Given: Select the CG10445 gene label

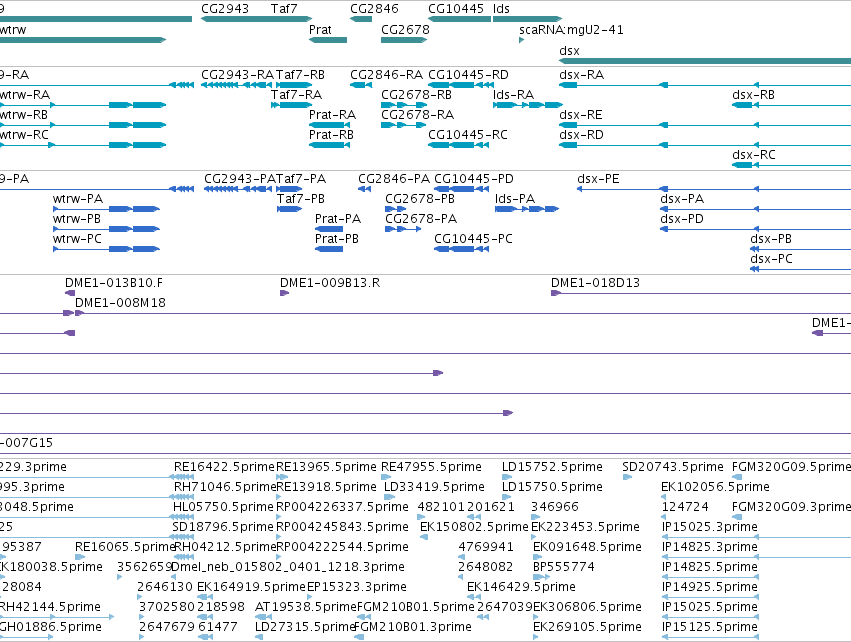Looking at the screenshot, I should click(x=456, y=9).
